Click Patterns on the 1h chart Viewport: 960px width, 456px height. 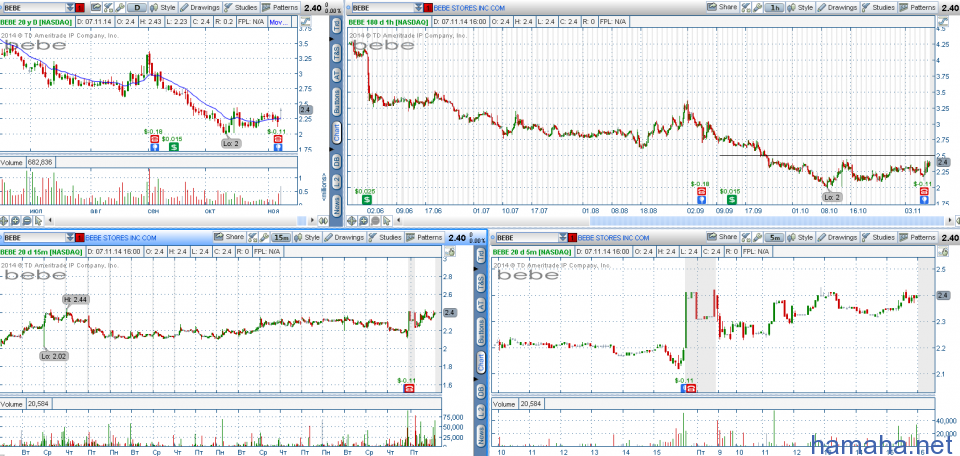[918, 7]
